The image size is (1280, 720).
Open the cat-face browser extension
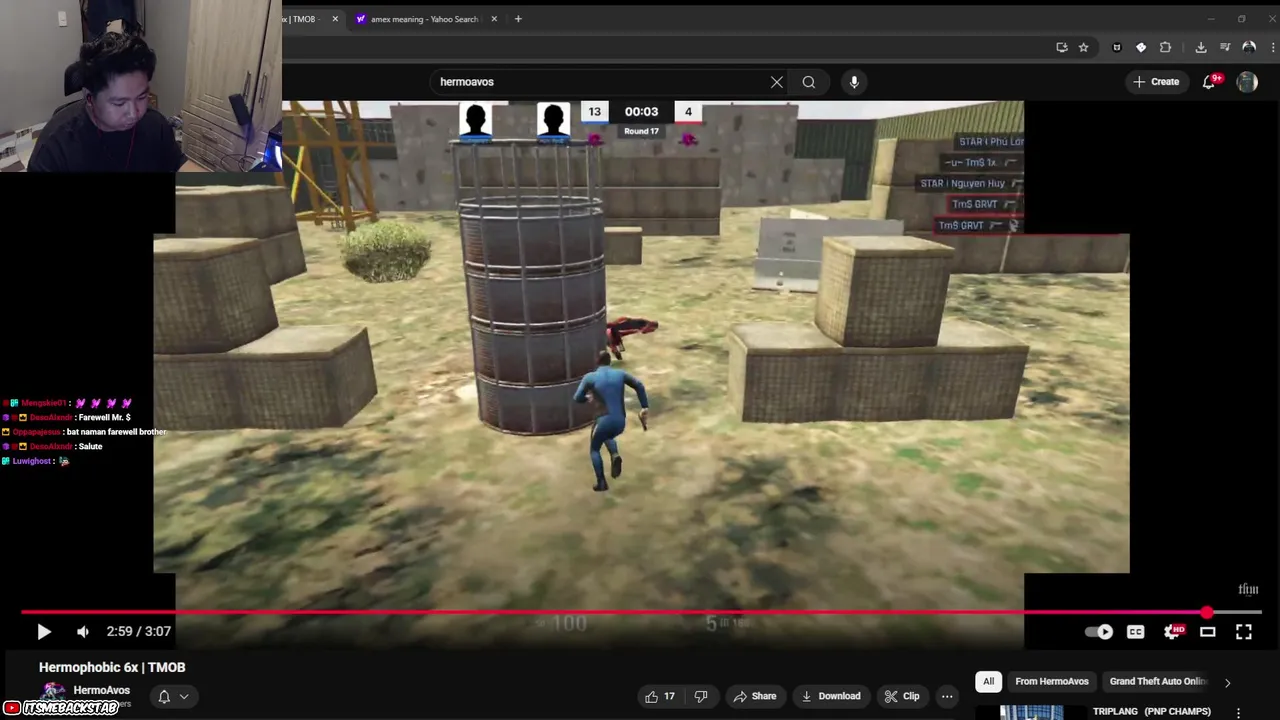pos(1117,47)
